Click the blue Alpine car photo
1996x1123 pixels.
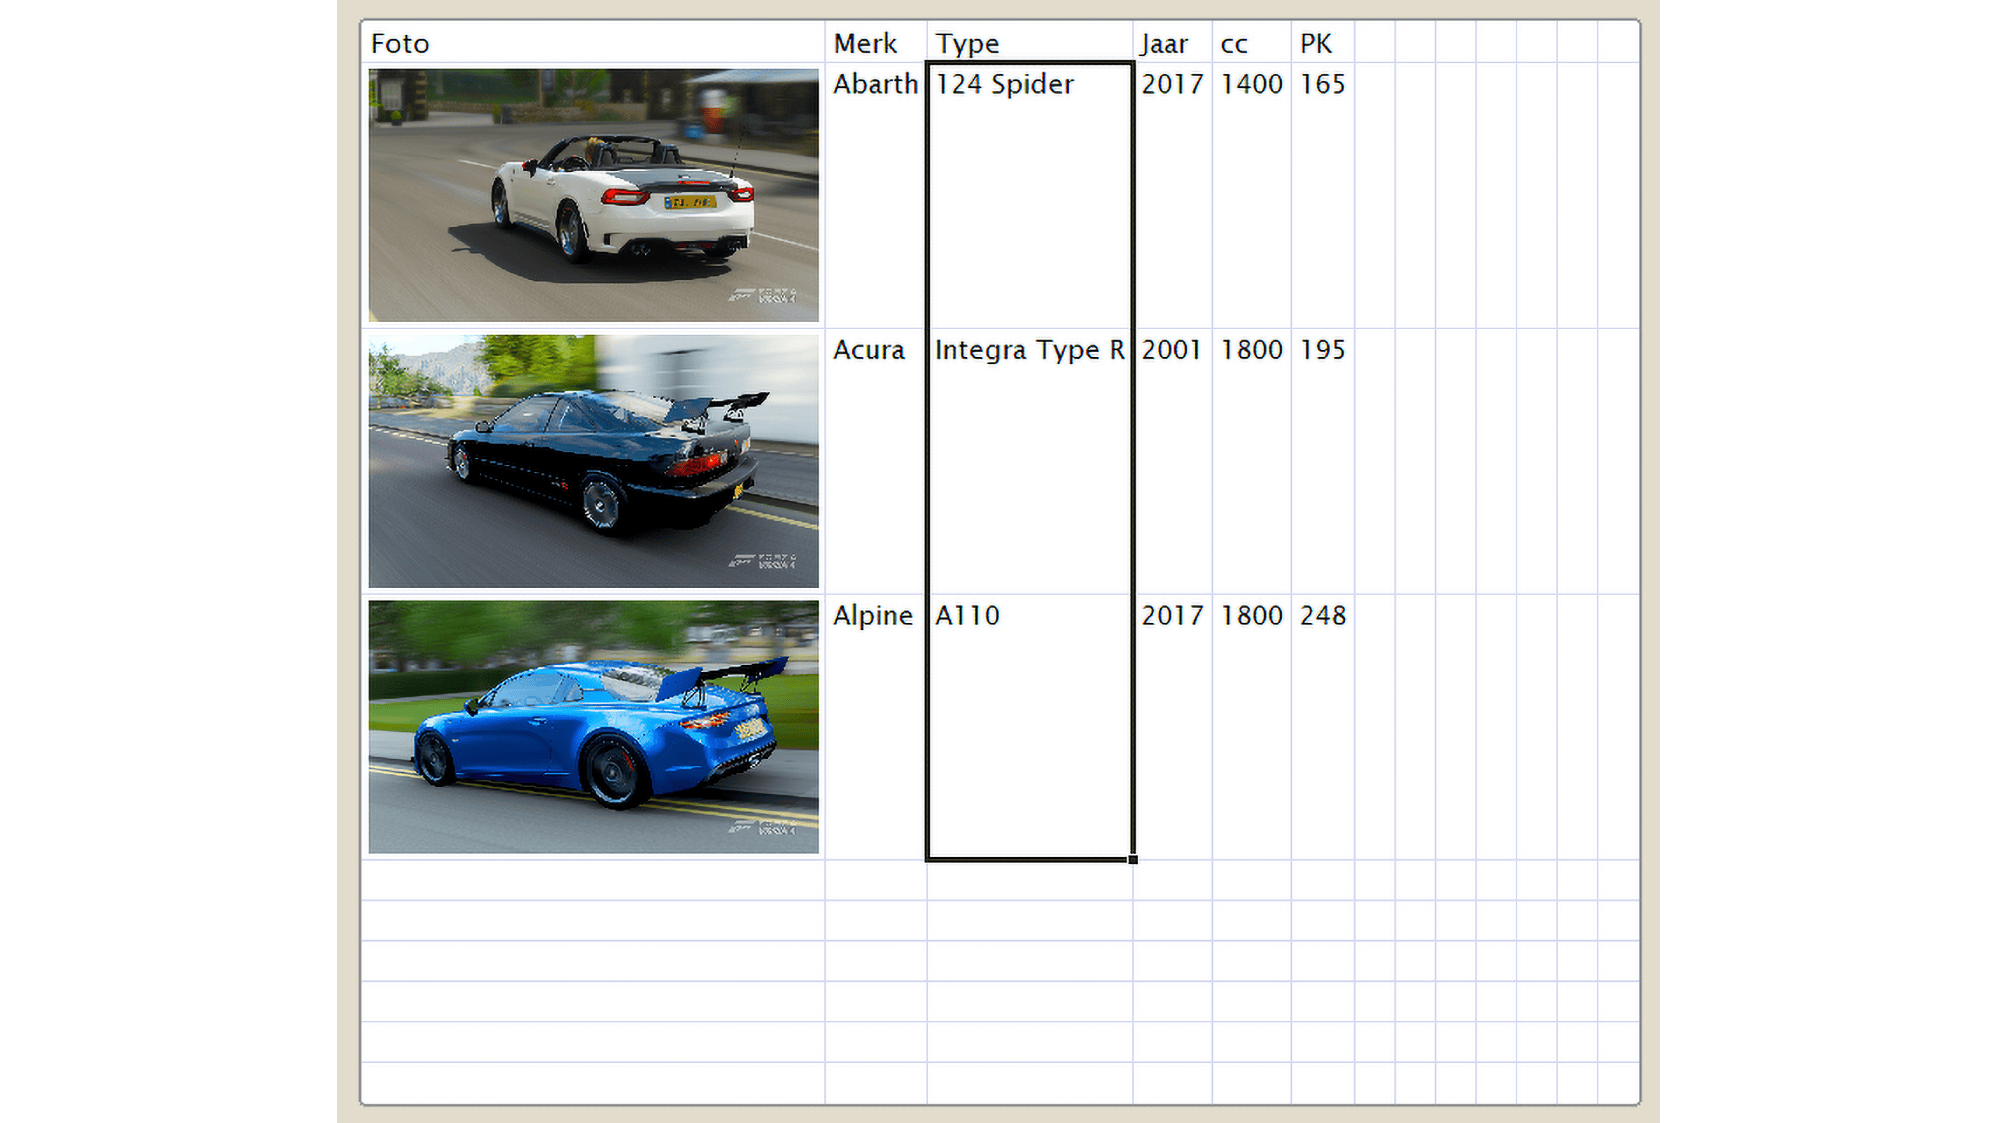coord(593,727)
